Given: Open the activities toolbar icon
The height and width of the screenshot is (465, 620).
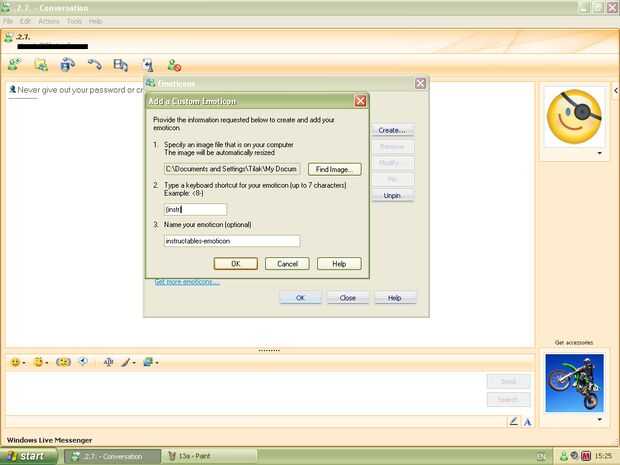Looking at the screenshot, I should (120, 65).
